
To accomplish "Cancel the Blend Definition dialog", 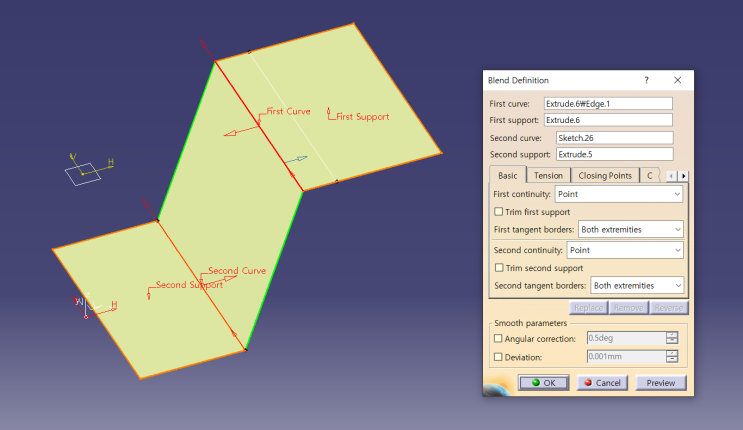I will [x=602, y=383].
